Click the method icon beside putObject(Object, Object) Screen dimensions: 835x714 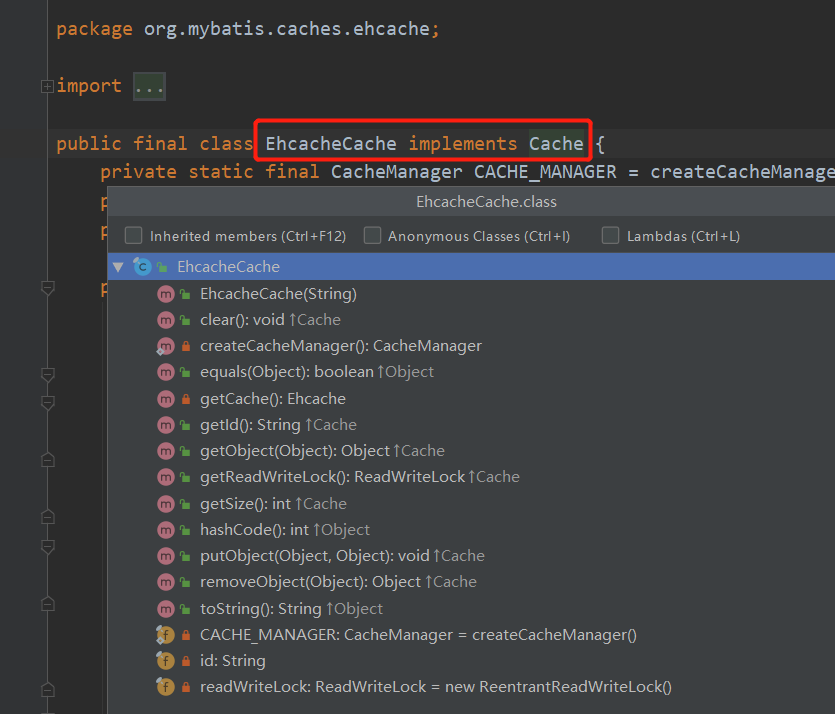pos(166,556)
